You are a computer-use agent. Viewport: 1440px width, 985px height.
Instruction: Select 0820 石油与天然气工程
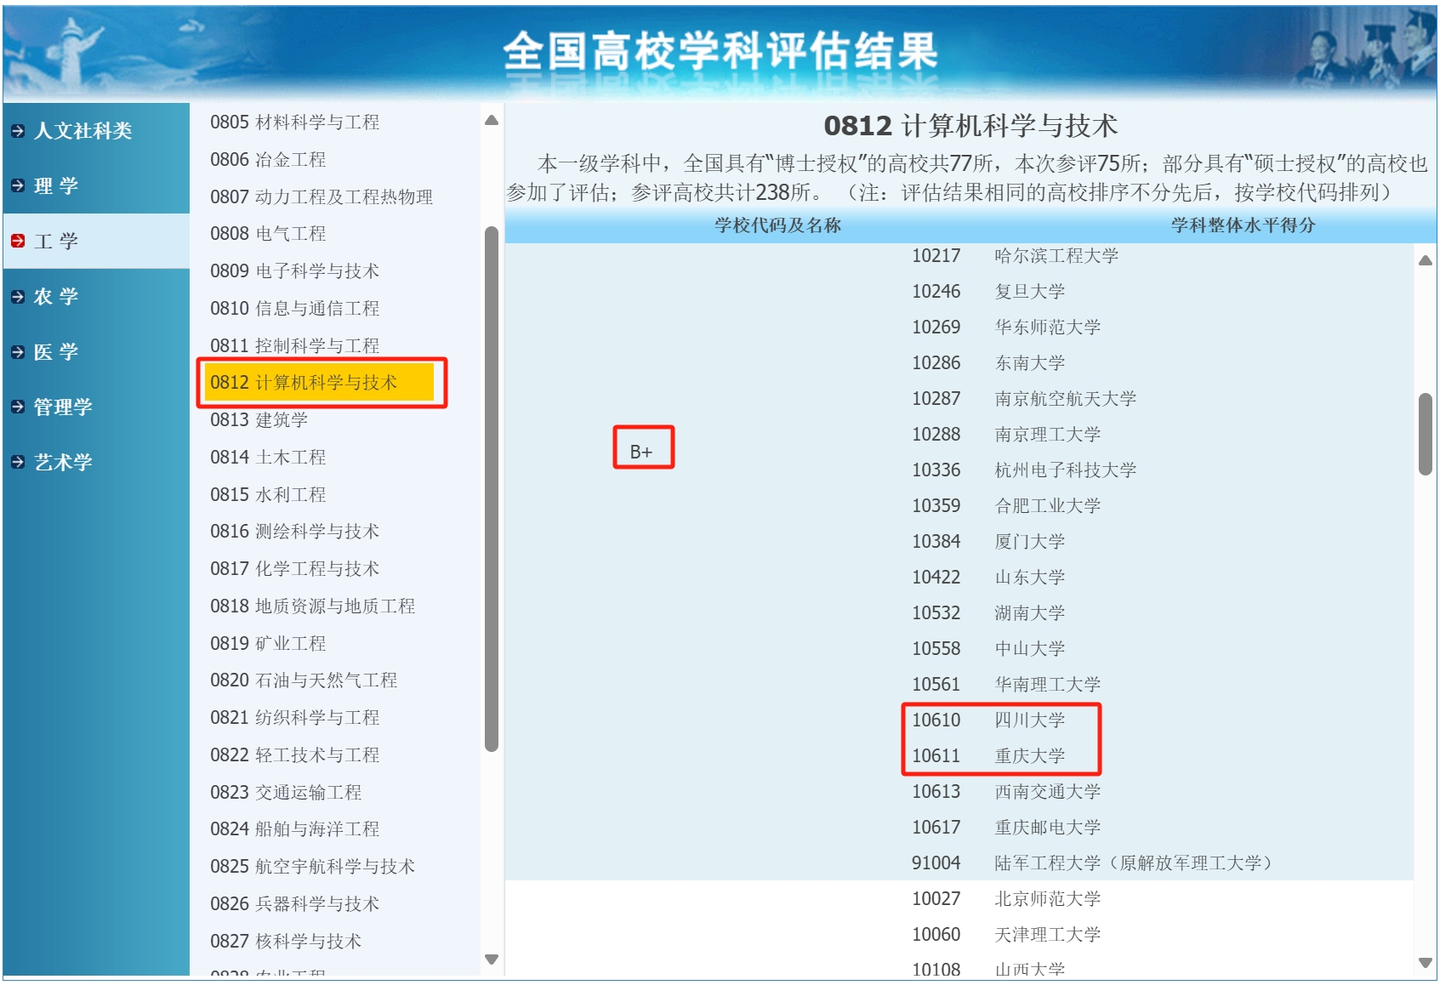[304, 681]
